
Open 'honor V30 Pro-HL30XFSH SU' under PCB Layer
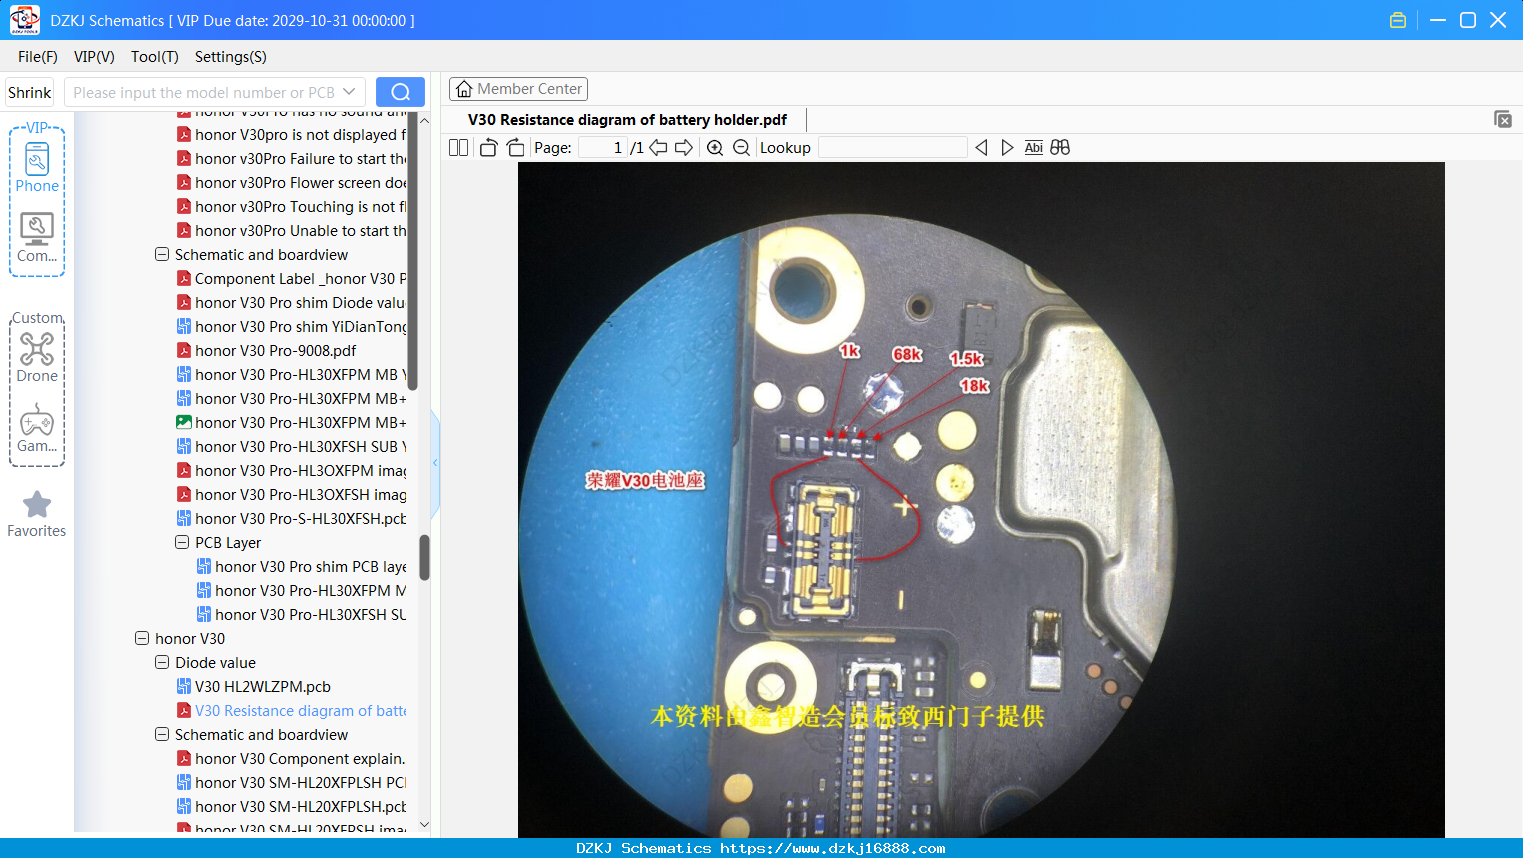(311, 615)
